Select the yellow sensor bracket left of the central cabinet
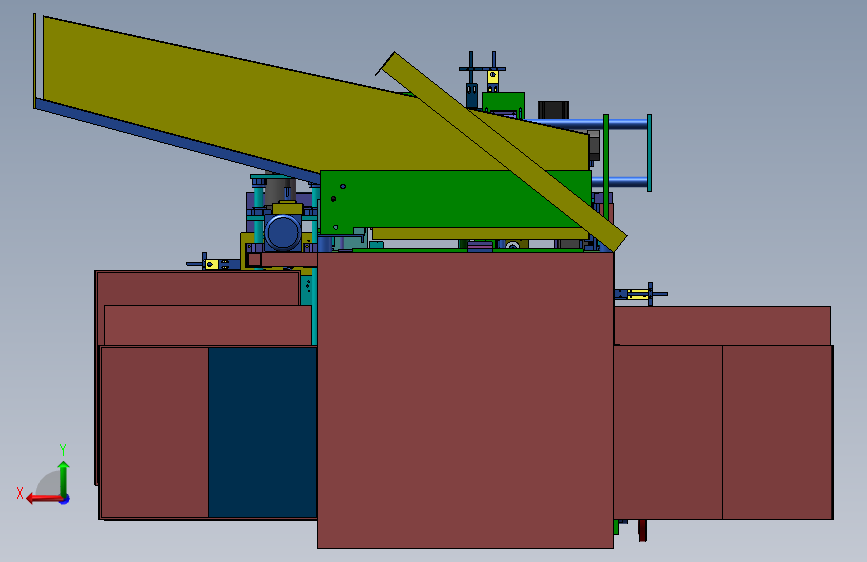The width and height of the screenshot is (867, 562). point(211,264)
